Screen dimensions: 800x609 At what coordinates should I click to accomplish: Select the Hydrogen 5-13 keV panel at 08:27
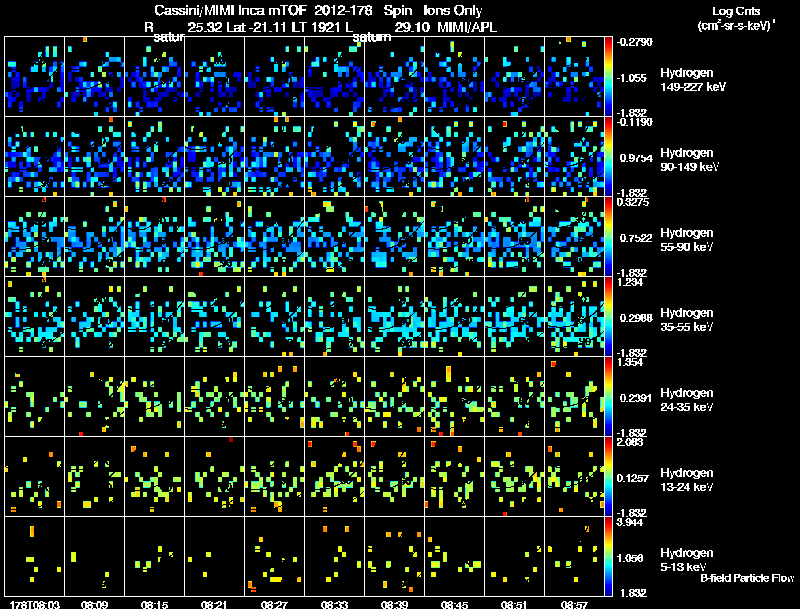274,556
